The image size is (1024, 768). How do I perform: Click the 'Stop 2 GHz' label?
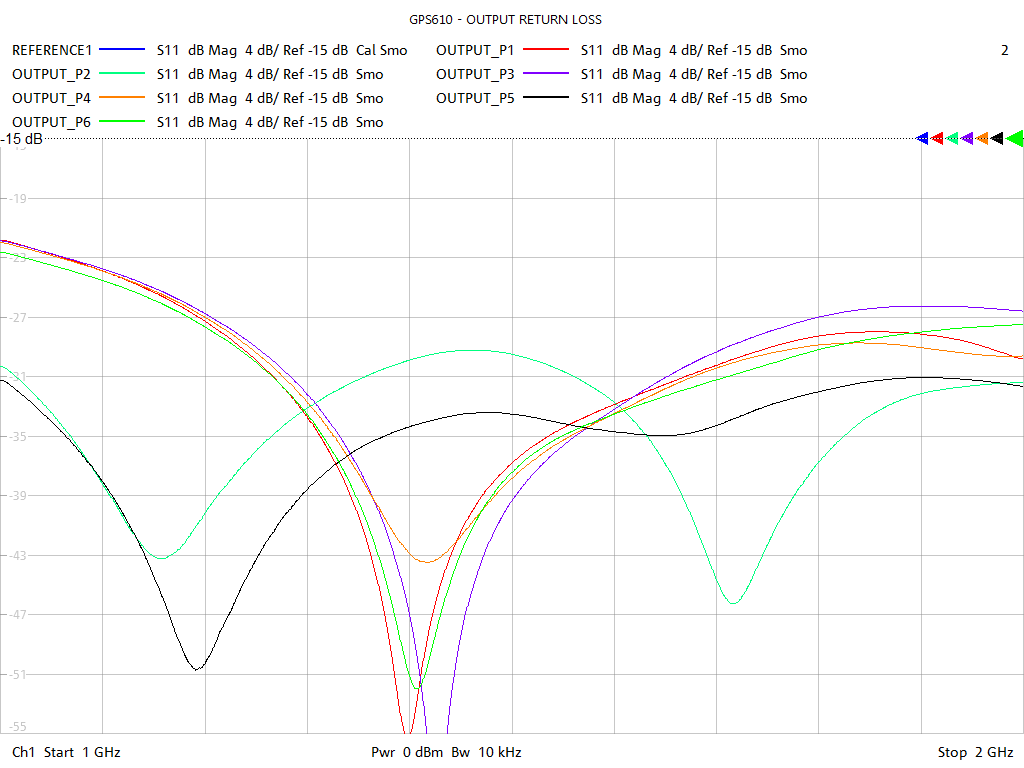click(976, 752)
